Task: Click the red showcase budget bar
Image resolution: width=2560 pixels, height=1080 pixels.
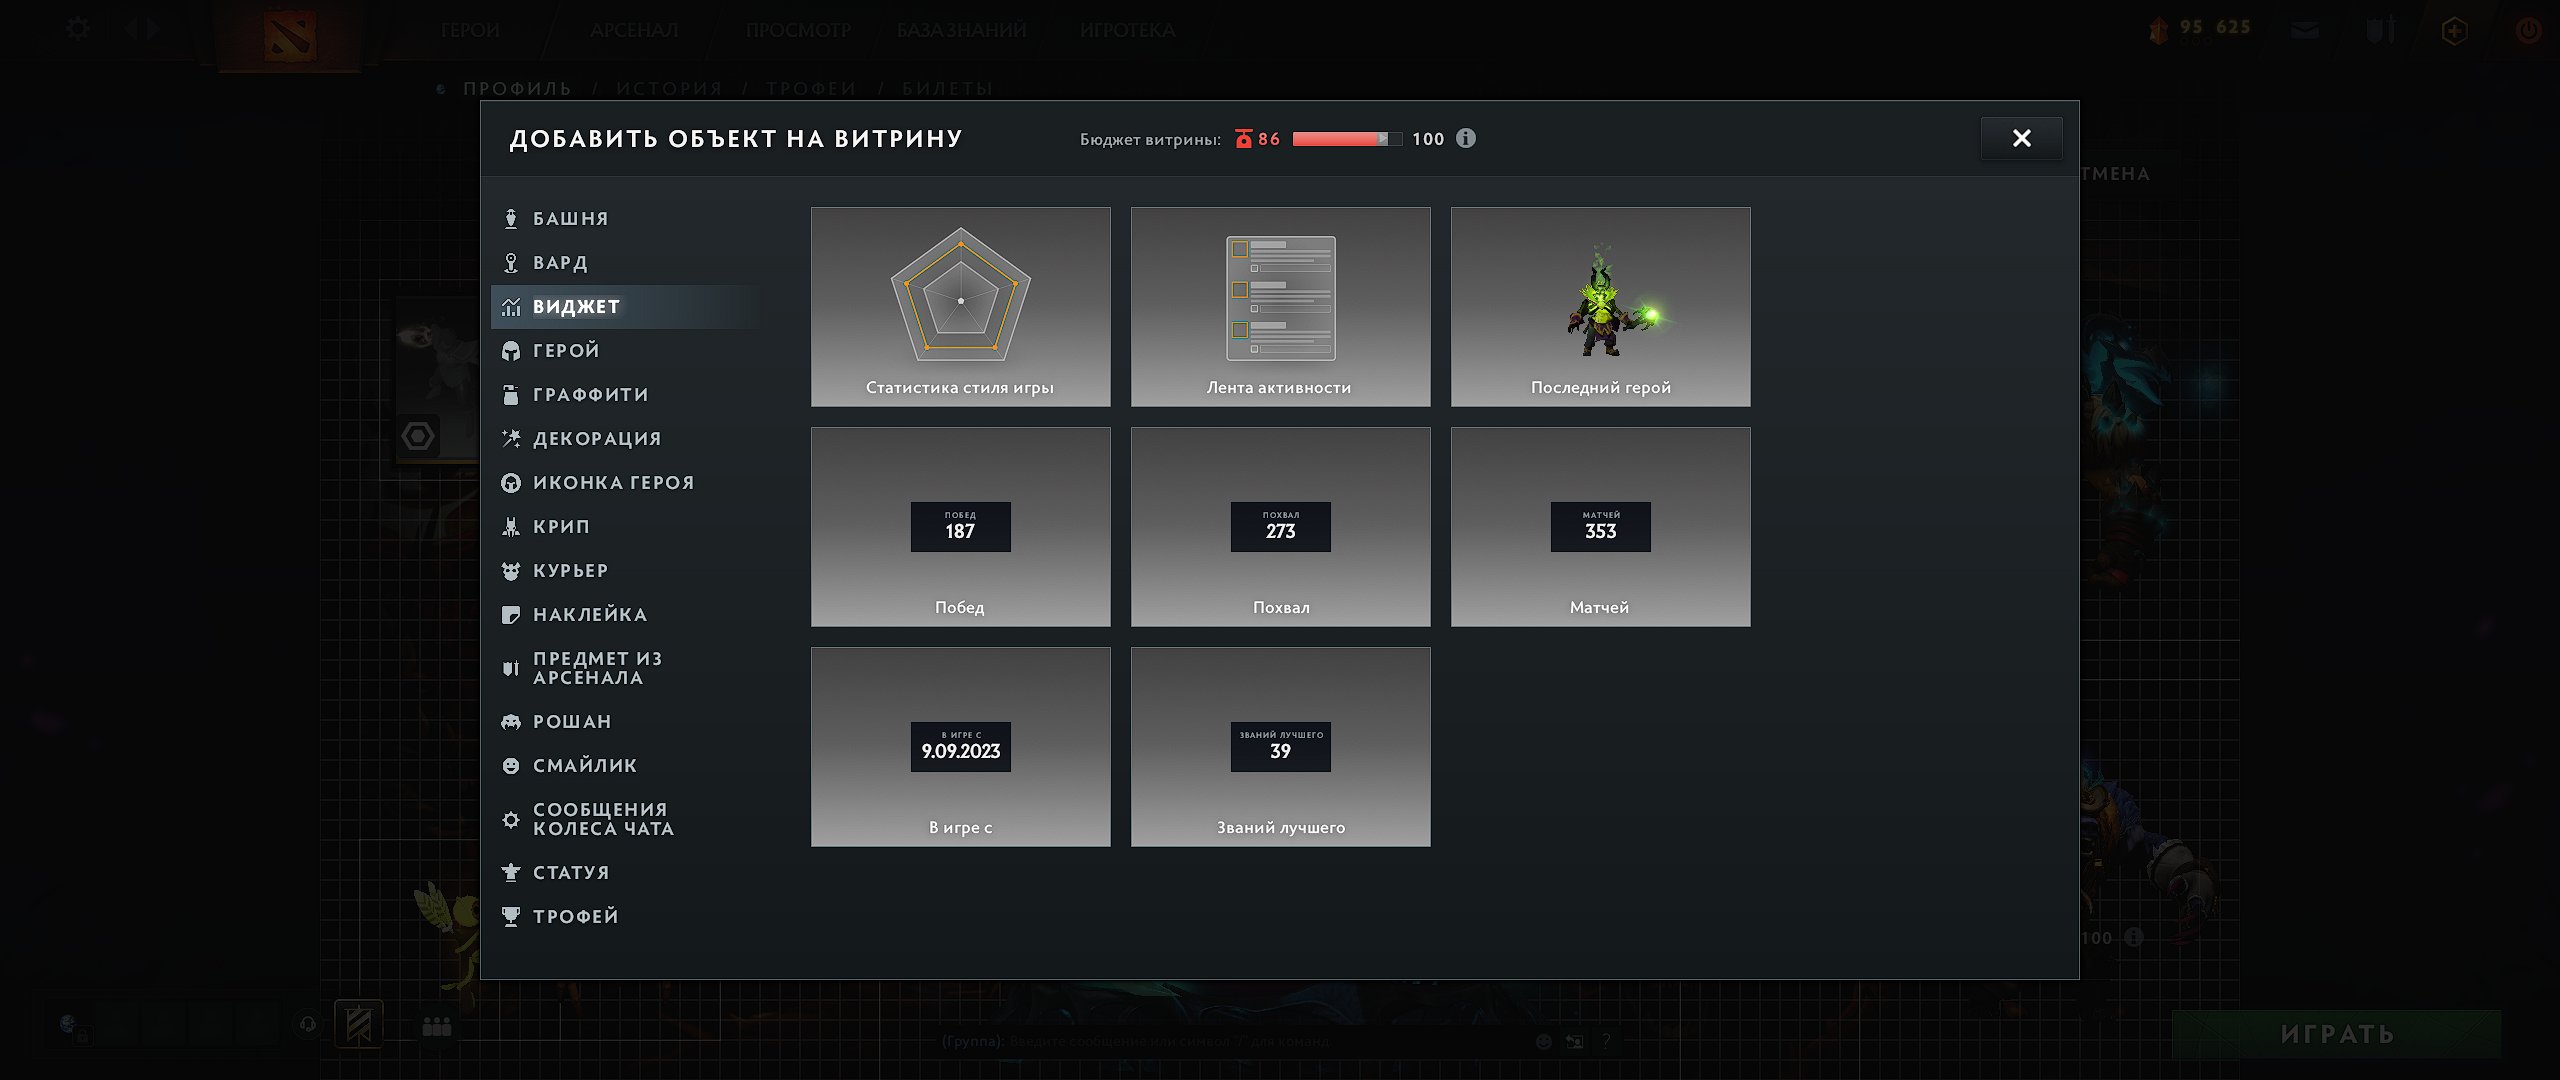Action: 1347,139
